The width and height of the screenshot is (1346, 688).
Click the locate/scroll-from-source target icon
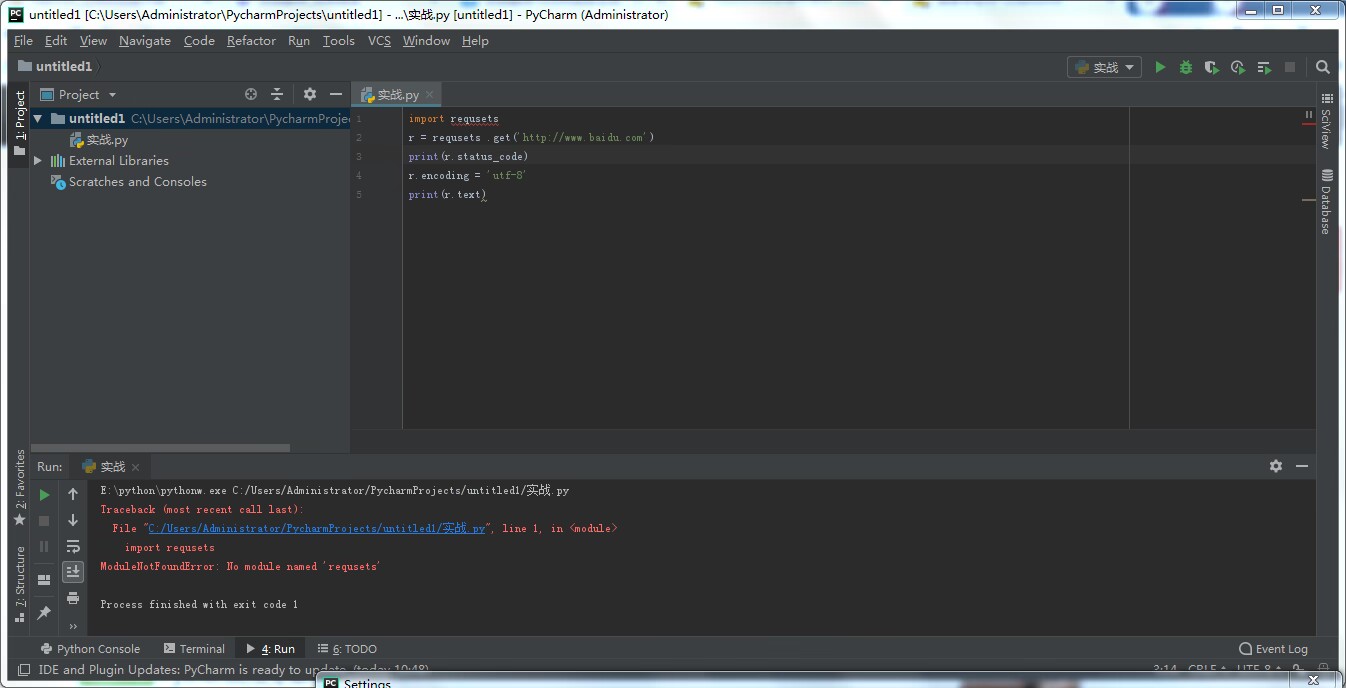pos(251,94)
